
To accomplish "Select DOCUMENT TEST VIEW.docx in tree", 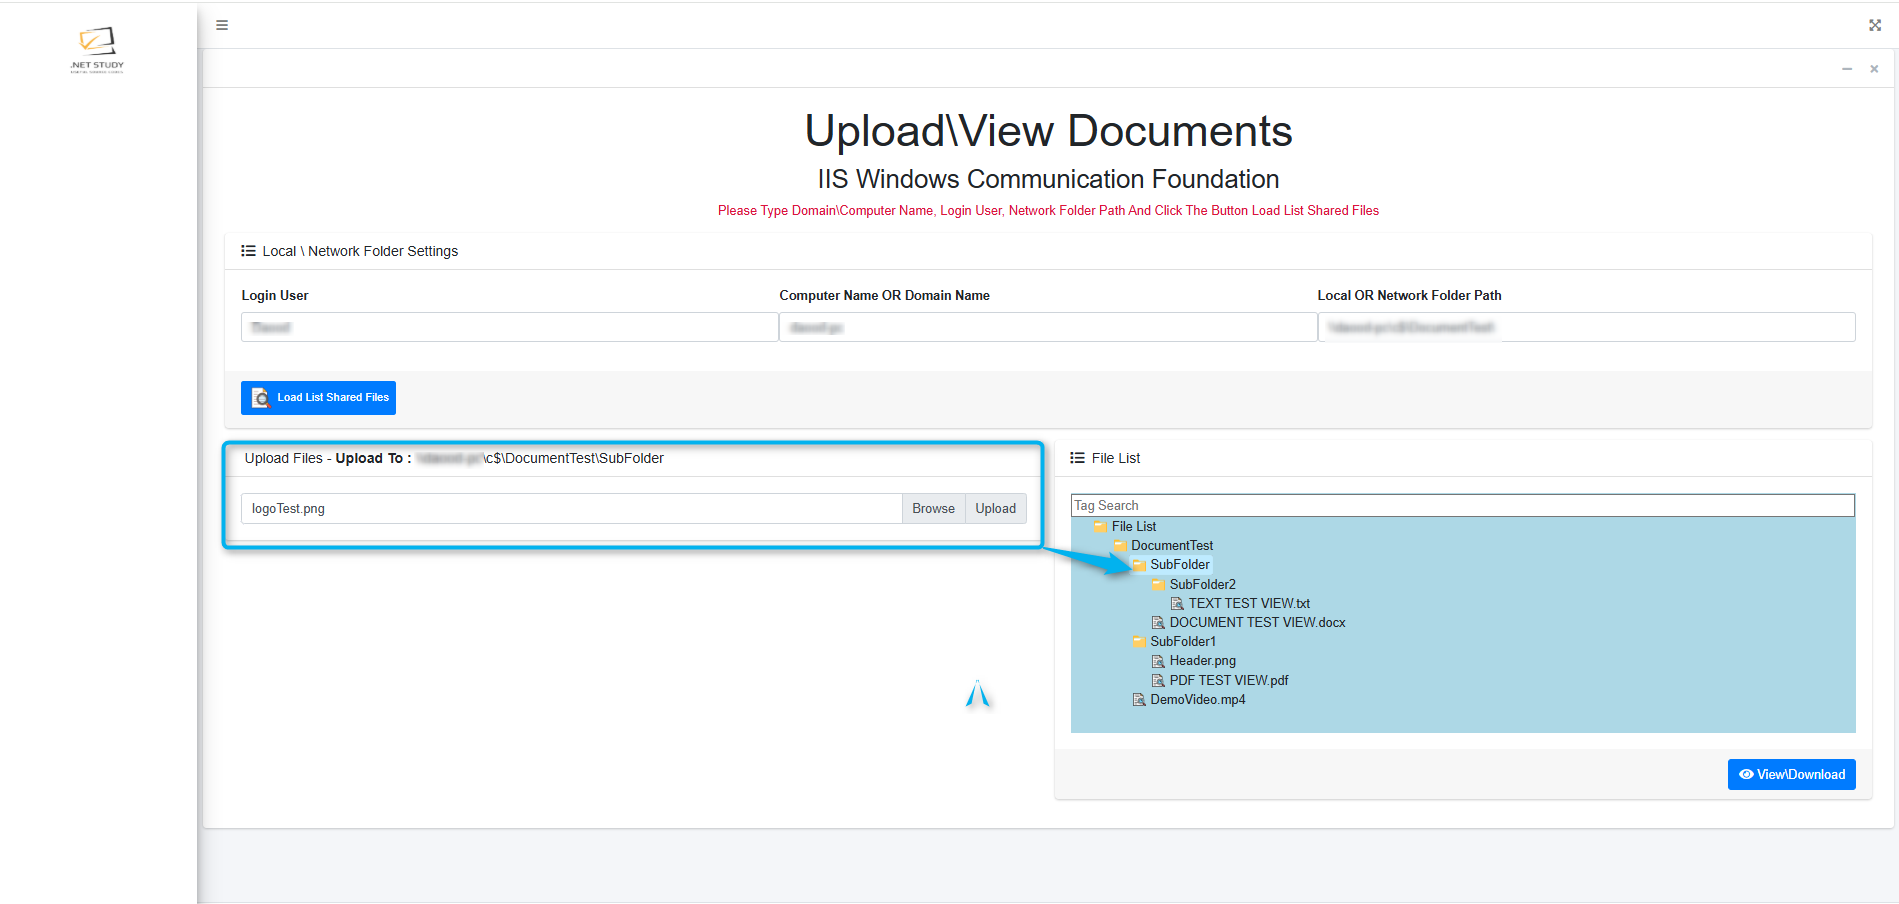I will [1257, 623].
